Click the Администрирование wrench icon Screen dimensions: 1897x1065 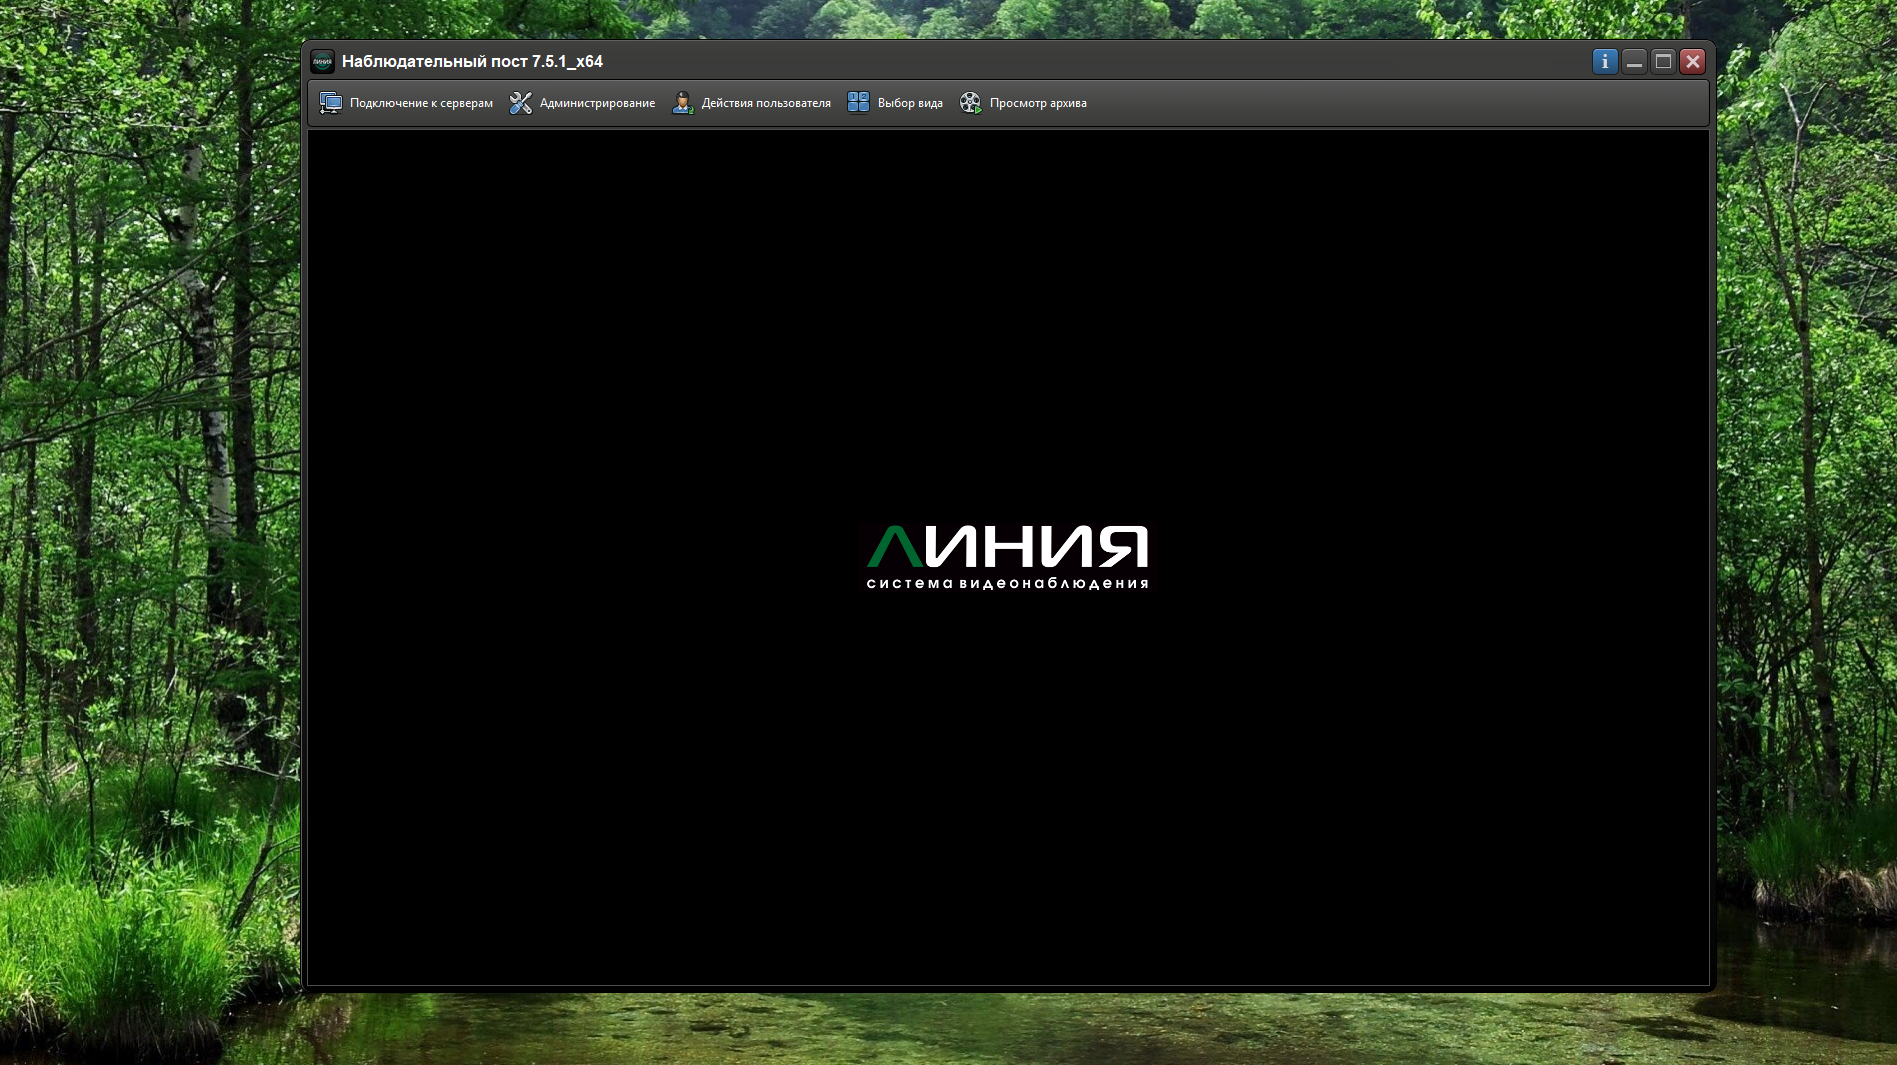click(x=521, y=103)
